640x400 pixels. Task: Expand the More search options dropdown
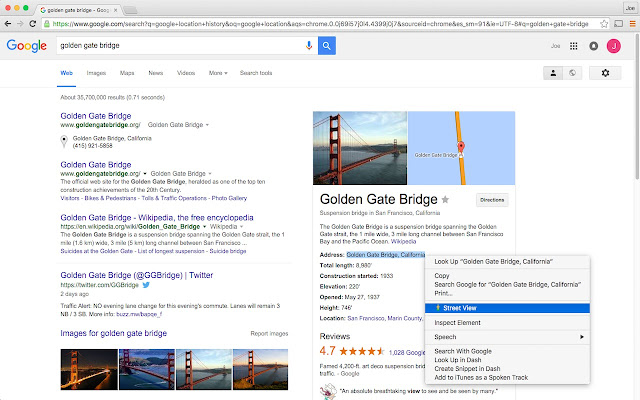pos(218,73)
